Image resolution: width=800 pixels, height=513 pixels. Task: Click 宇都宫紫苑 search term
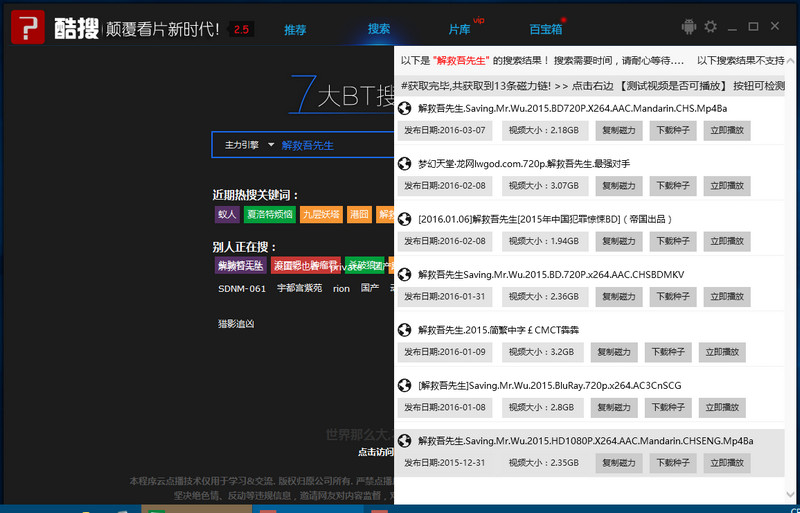pyautogui.click(x=299, y=288)
